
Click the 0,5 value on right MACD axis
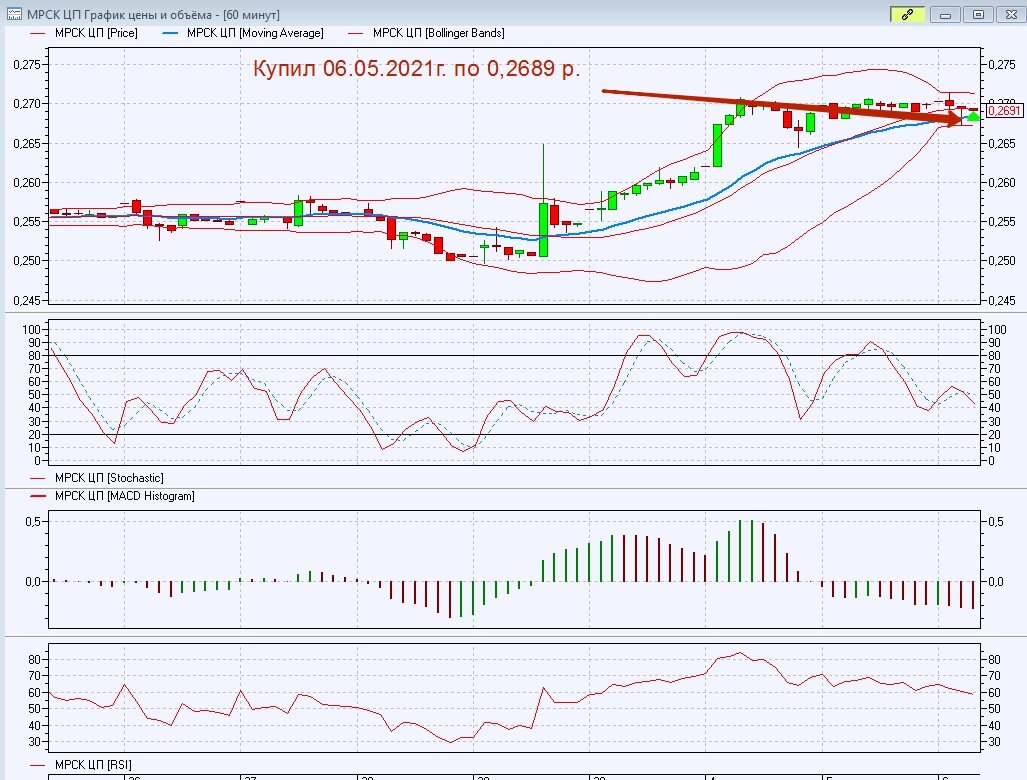995,521
